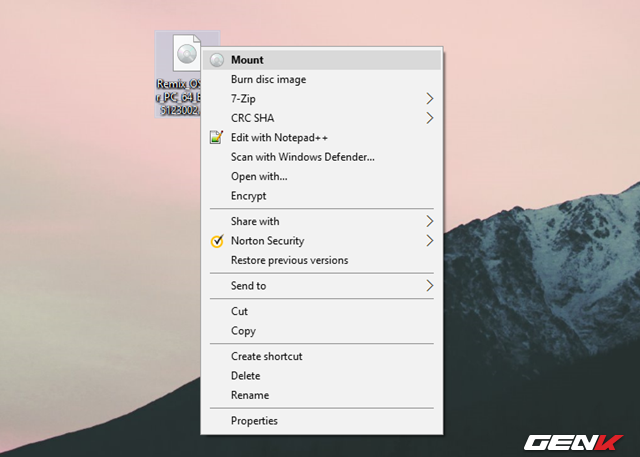Expand the Share with submenu arrow

(429, 221)
